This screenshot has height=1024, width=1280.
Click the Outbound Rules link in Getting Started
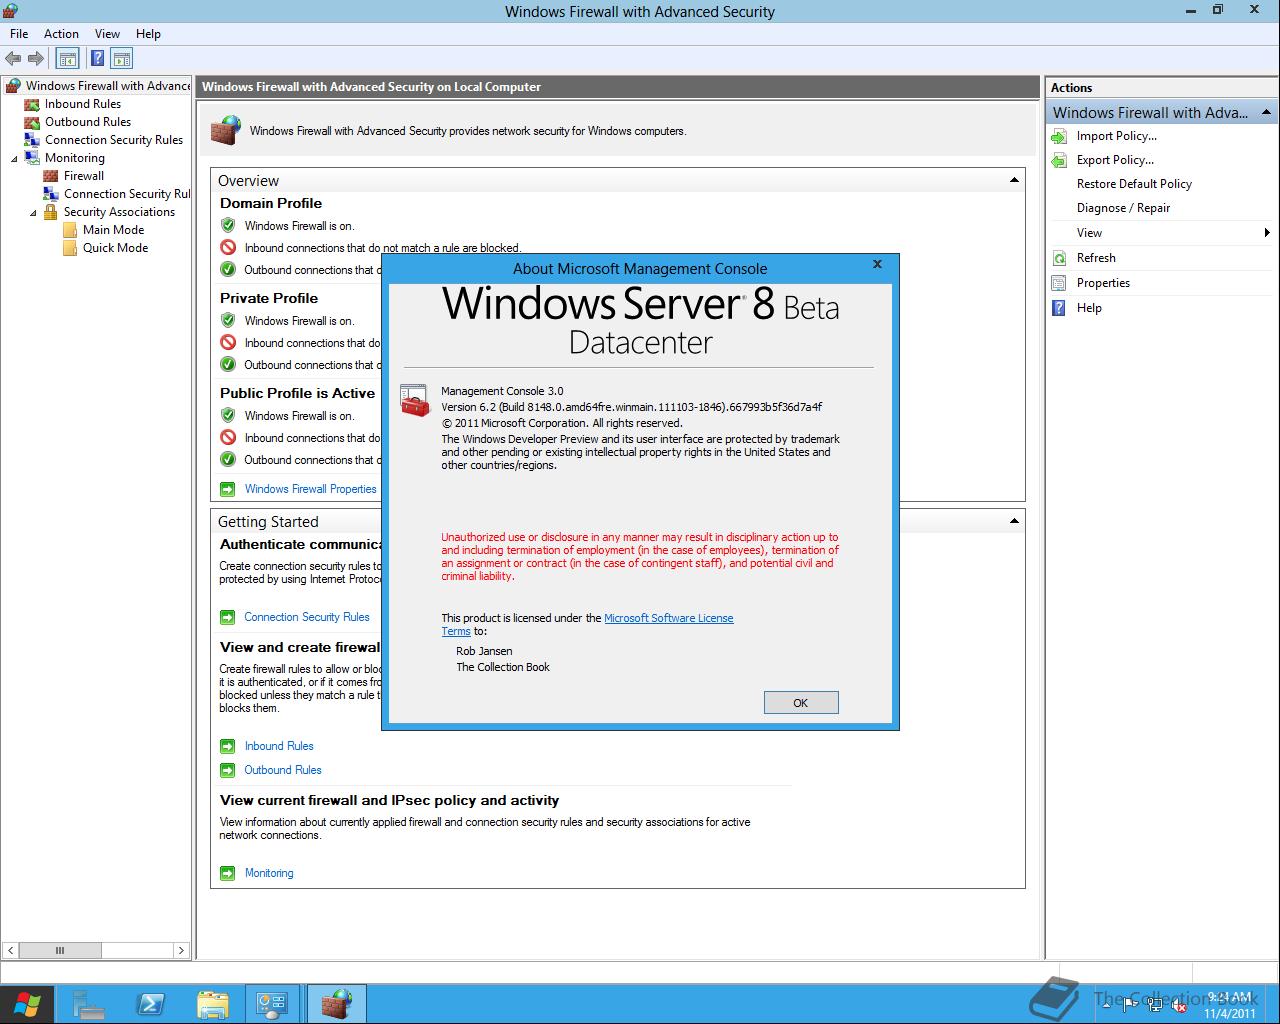[x=283, y=770]
